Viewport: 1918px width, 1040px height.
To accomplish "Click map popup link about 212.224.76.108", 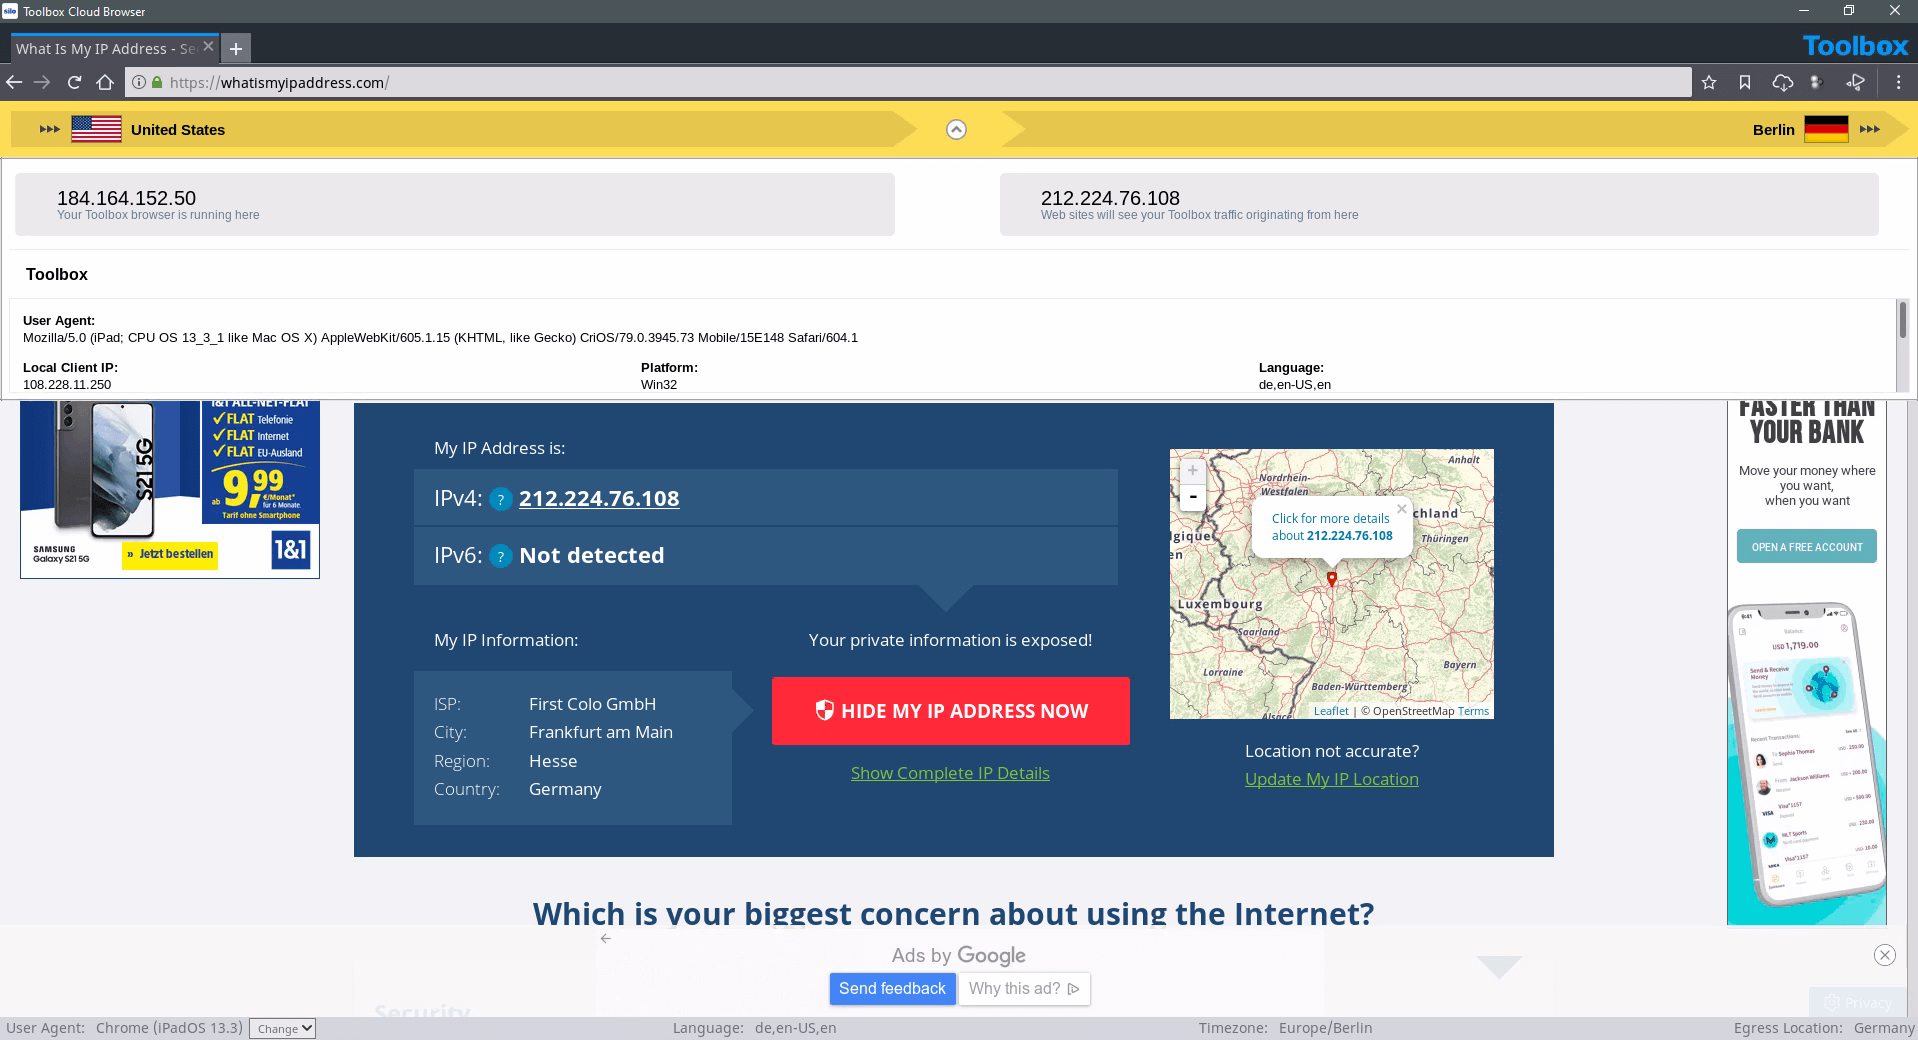I will point(1331,527).
